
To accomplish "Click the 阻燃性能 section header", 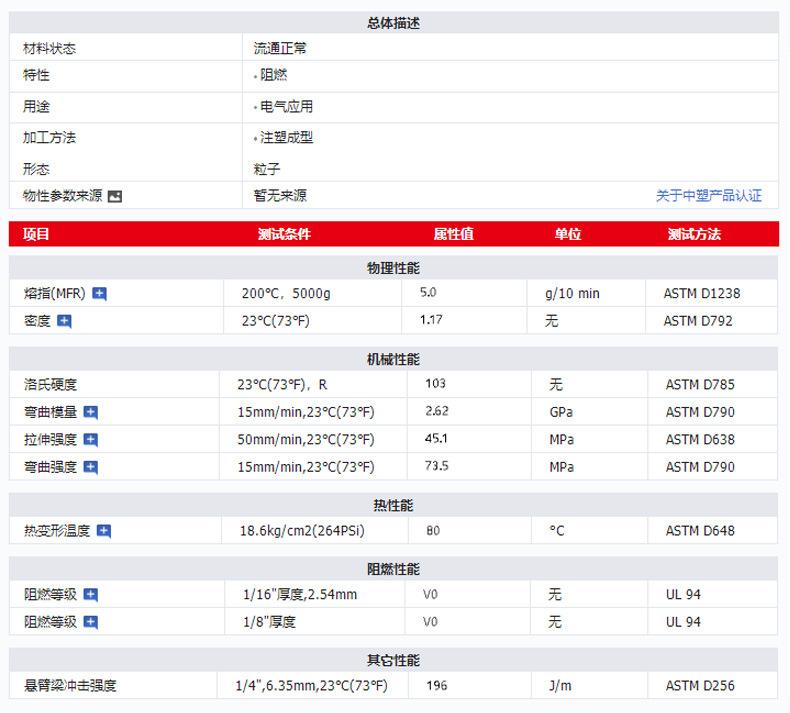I will [393, 569].
